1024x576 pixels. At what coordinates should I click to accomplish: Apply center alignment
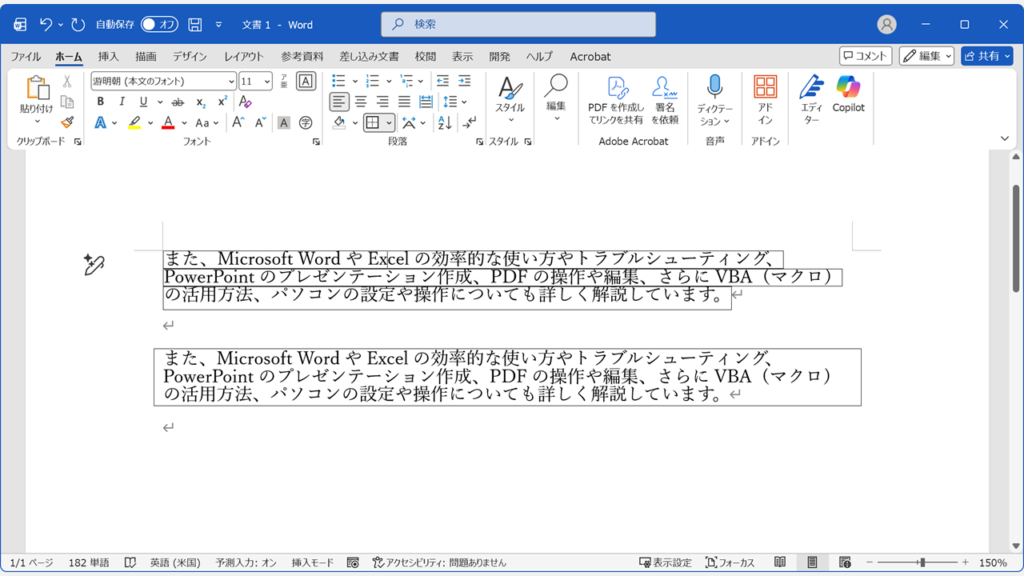(363, 100)
